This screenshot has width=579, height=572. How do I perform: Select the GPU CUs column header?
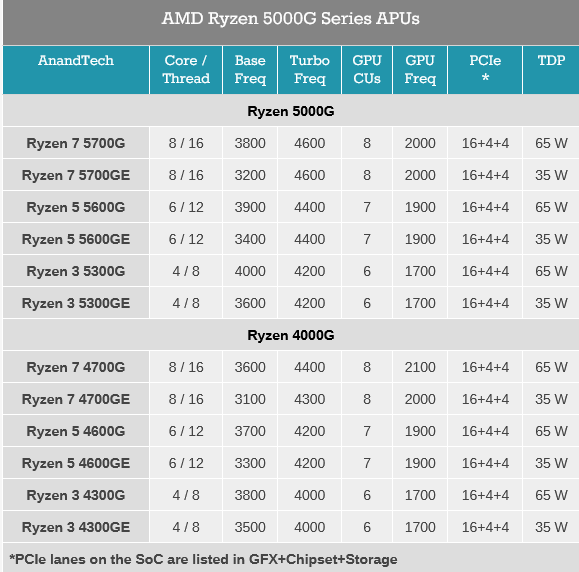tap(367, 69)
